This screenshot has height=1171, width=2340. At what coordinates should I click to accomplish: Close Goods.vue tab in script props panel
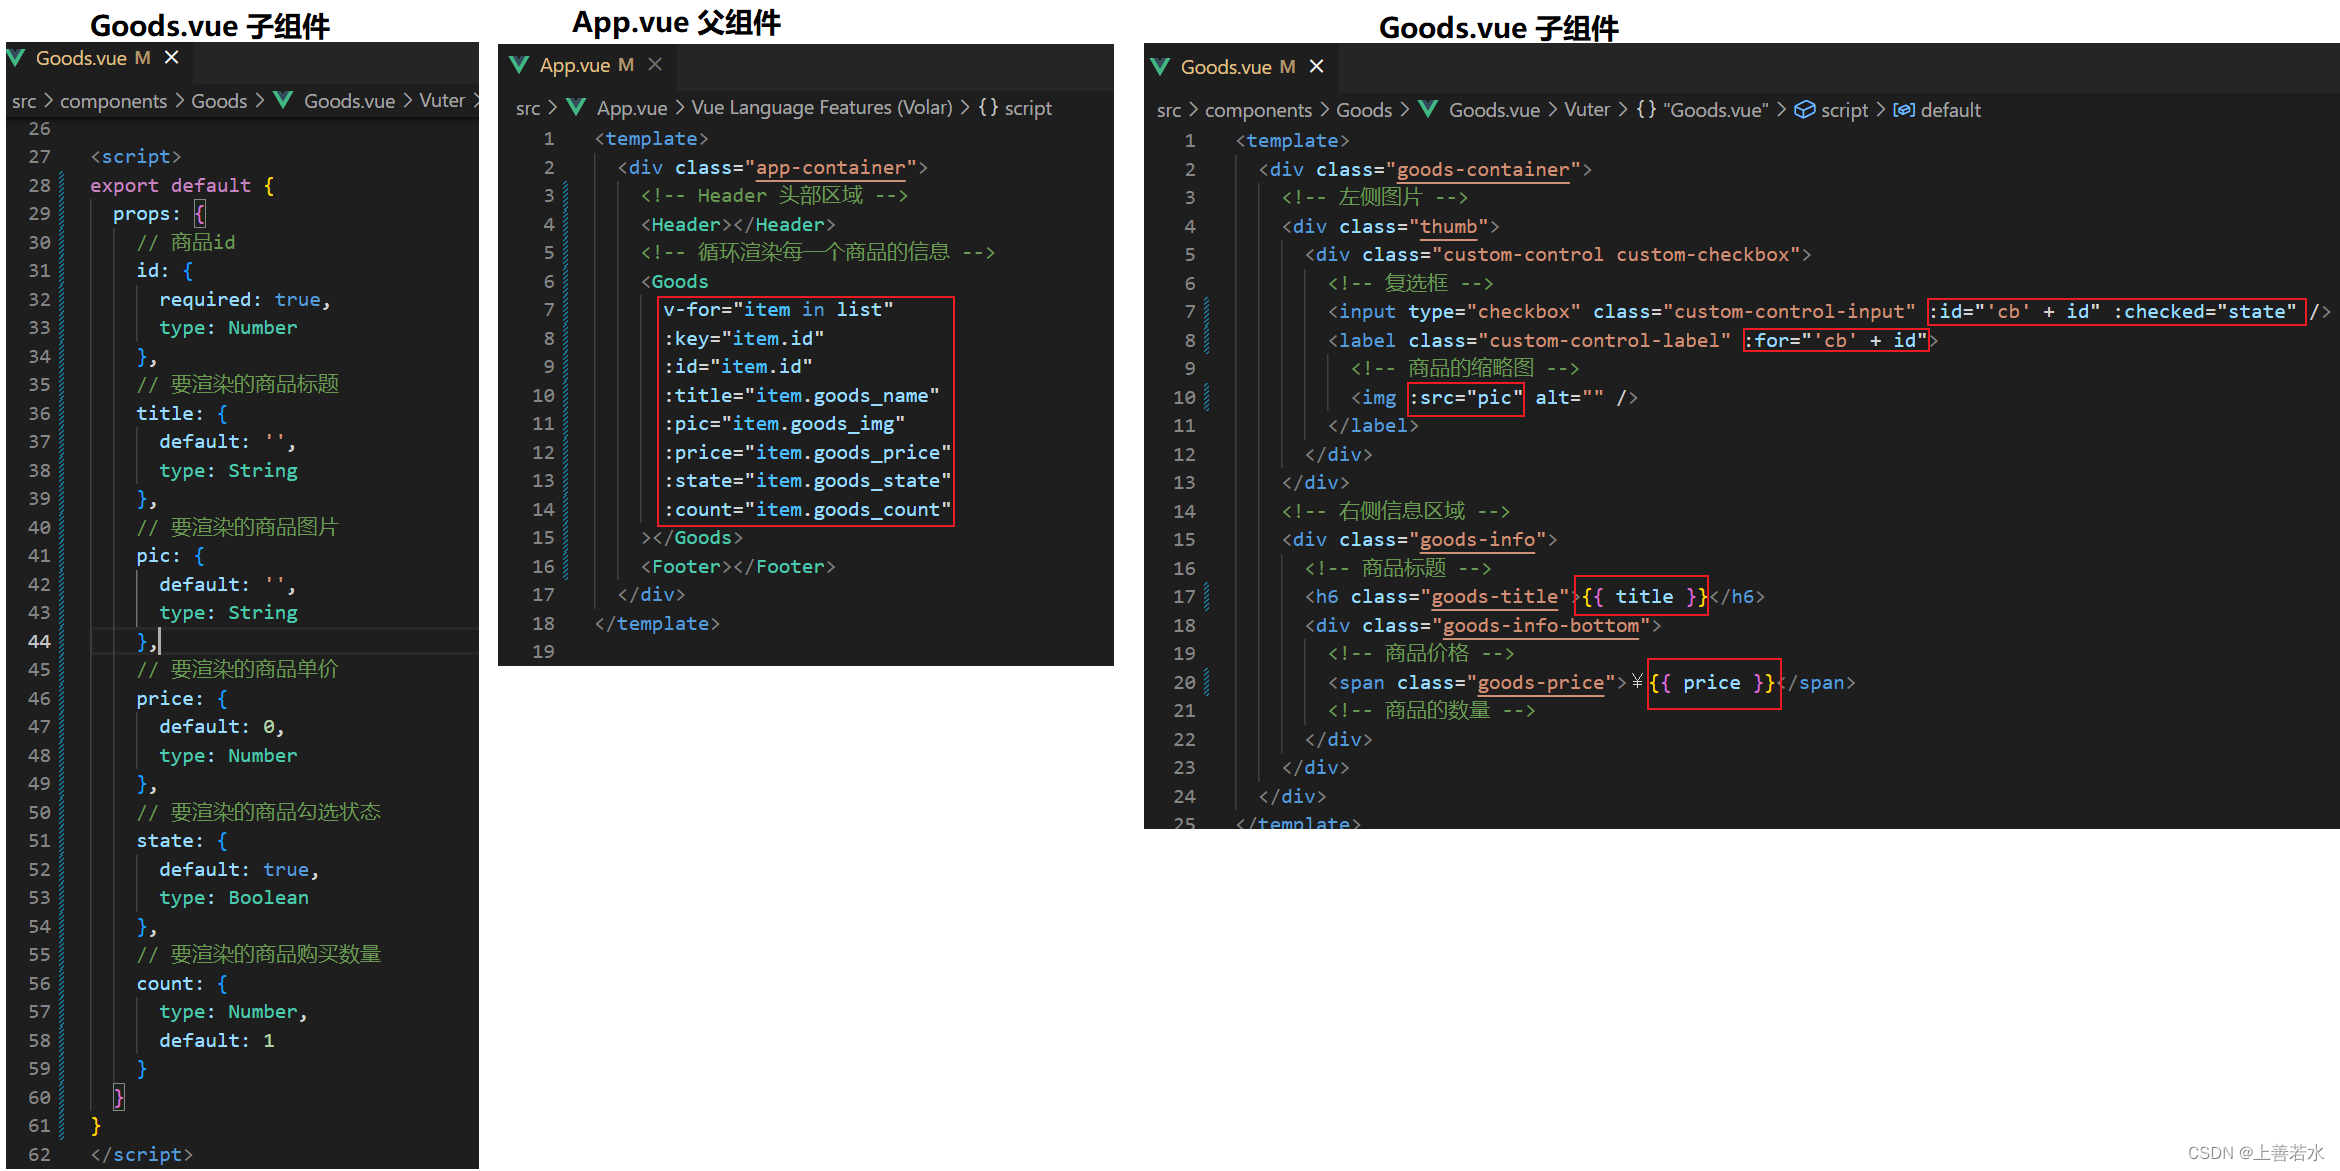click(172, 58)
